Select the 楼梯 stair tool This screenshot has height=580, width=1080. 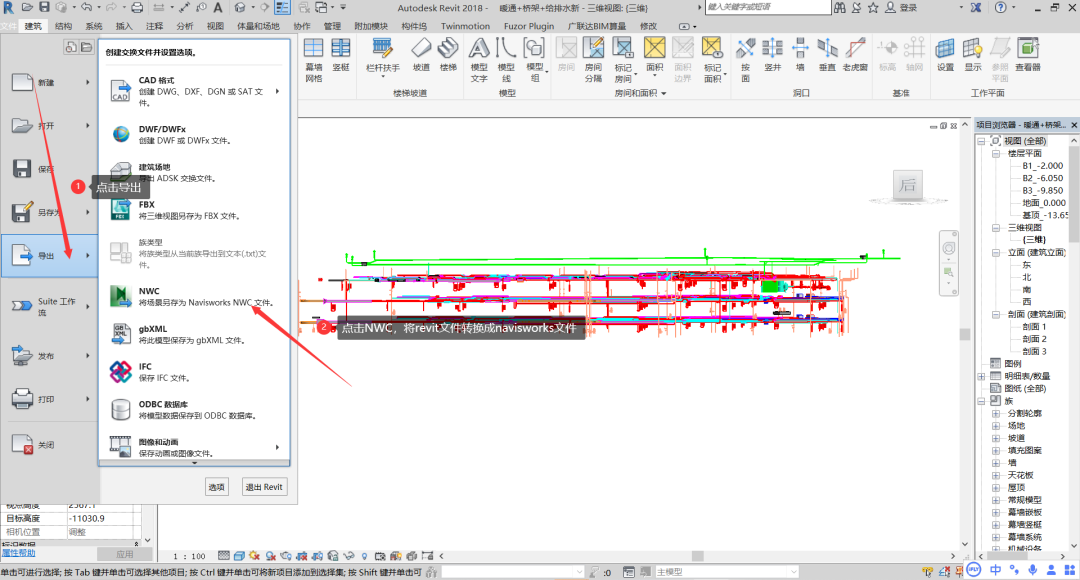pos(448,55)
